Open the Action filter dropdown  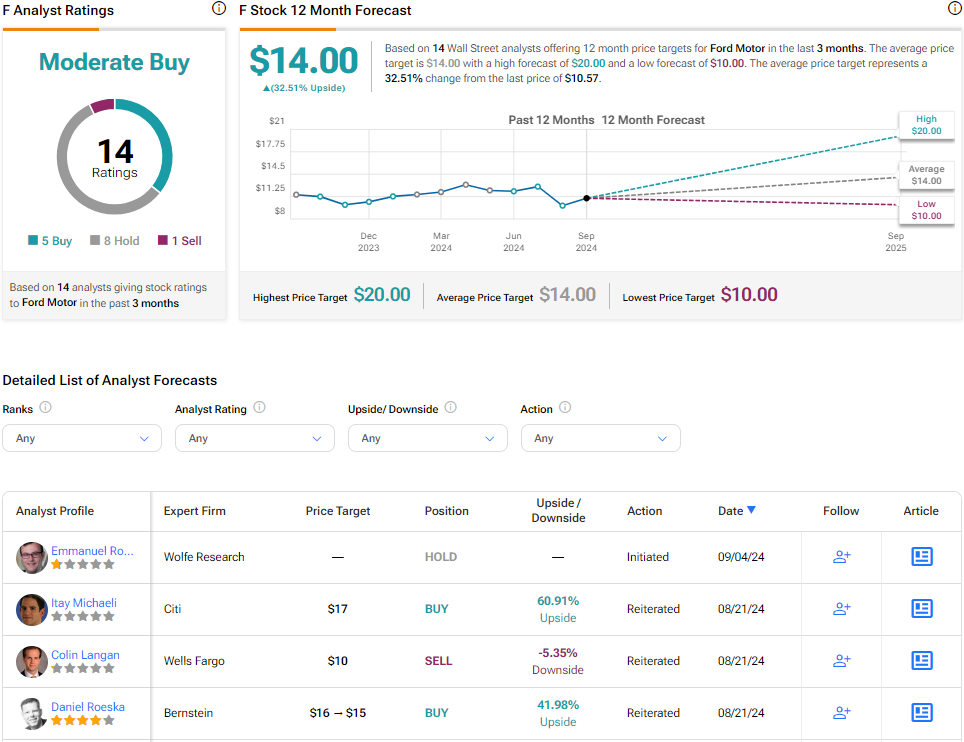click(x=600, y=438)
